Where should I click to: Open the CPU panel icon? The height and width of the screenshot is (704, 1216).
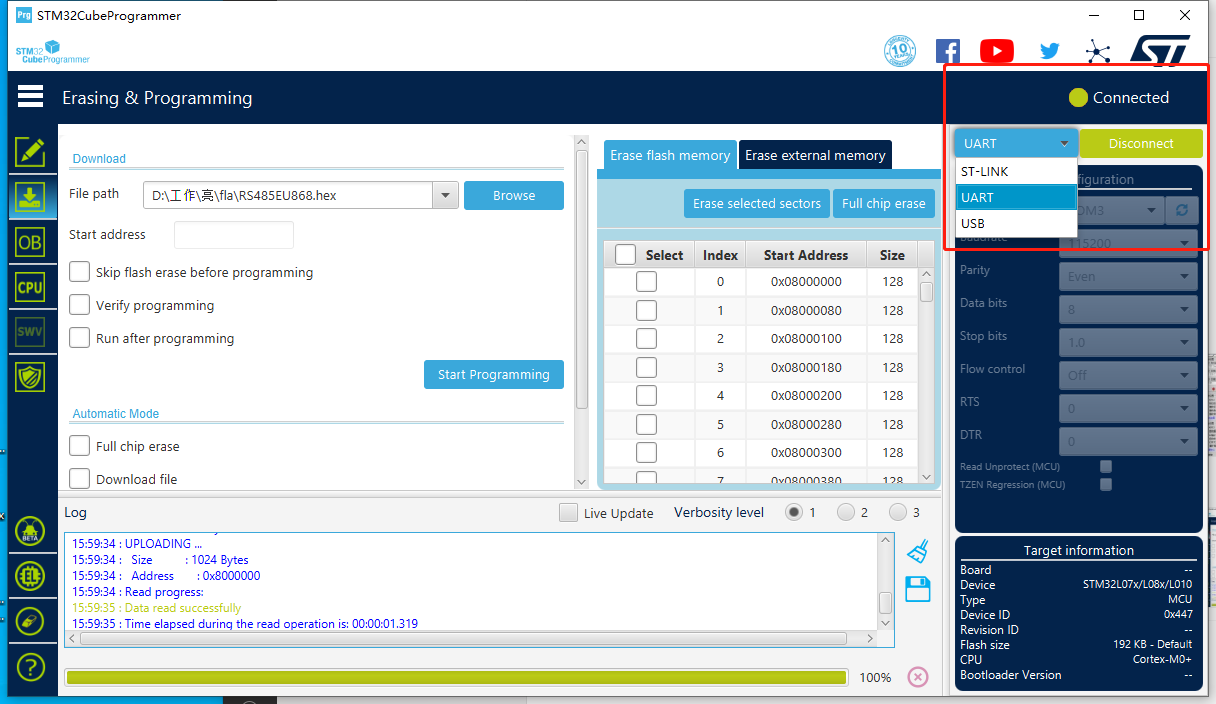pos(30,287)
